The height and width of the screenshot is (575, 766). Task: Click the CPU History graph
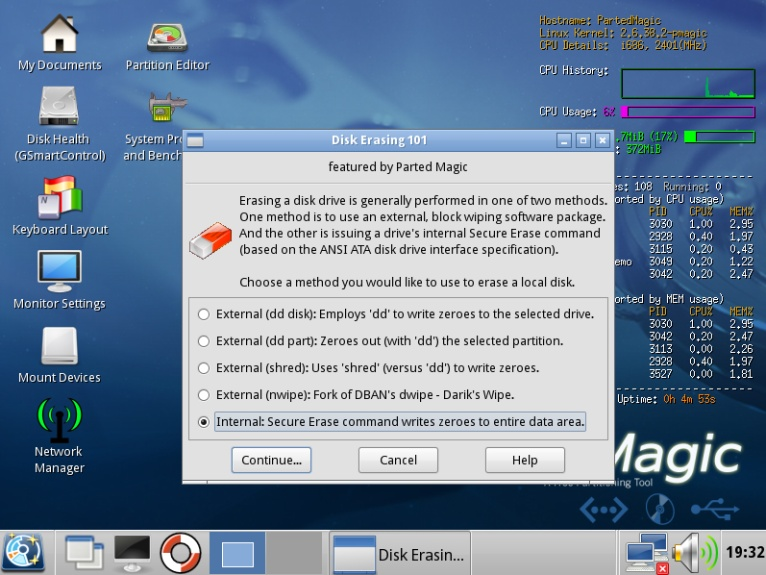[x=688, y=84]
